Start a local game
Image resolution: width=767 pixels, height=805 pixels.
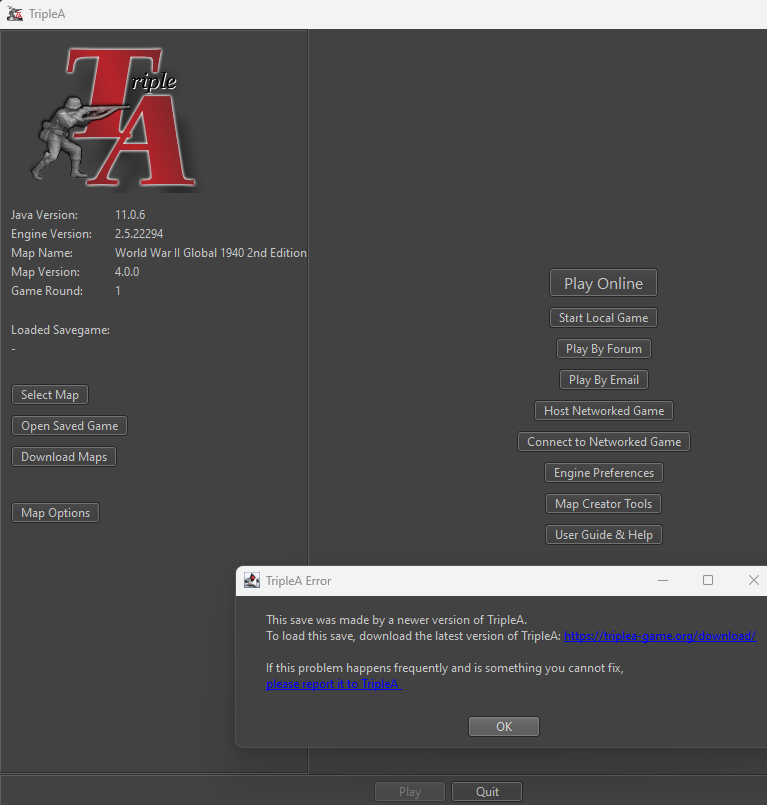(603, 318)
